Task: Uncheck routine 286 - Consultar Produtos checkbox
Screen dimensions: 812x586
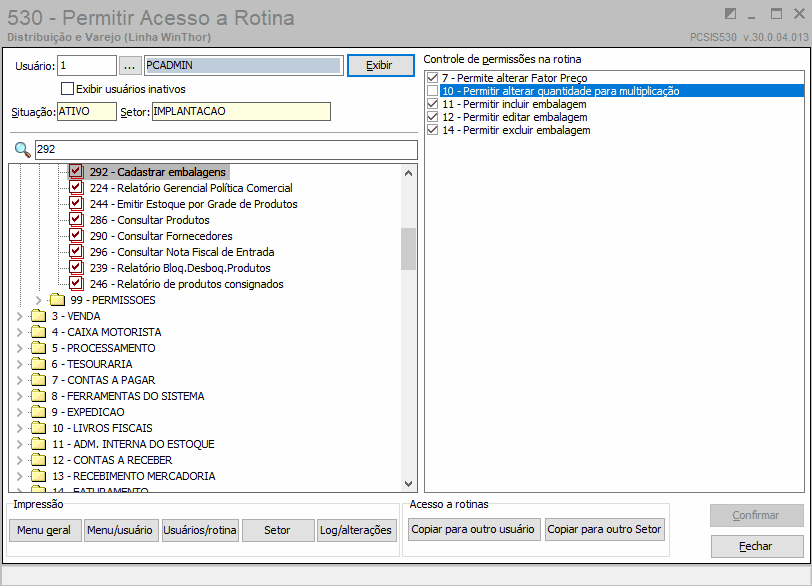Action: coord(76,219)
